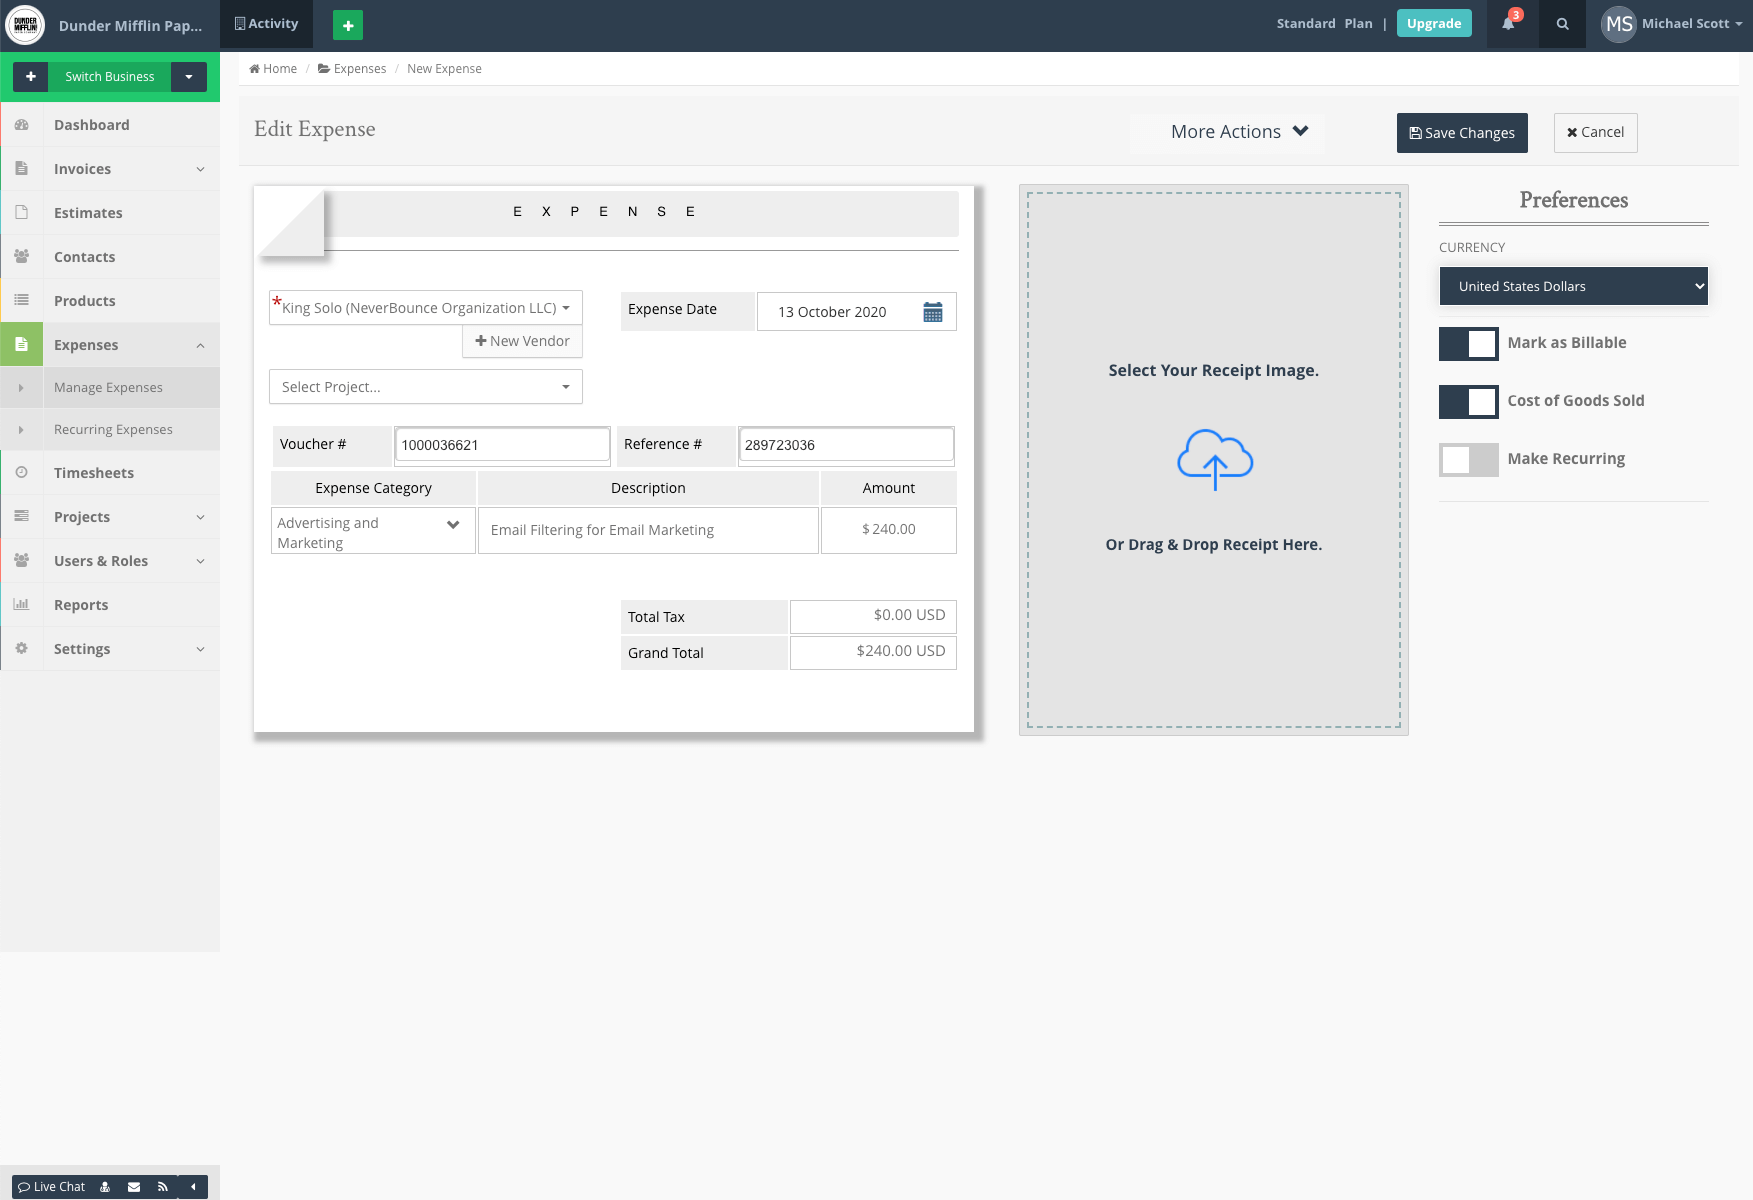This screenshot has height=1200, width=1753.
Task: Open the search magnifier icon
Action: (1562, 24)
